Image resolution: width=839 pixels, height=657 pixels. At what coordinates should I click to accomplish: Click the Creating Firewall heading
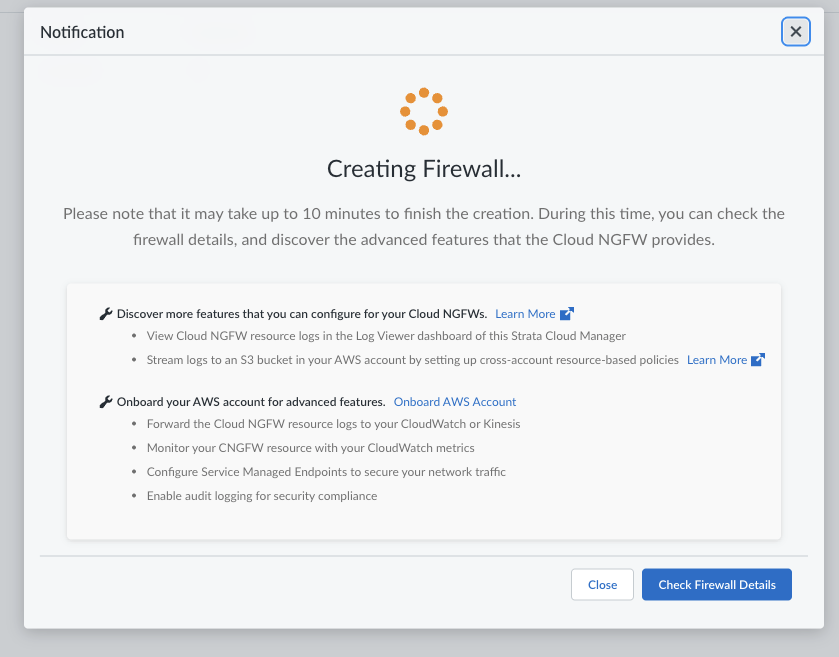[x=424, y=169]
